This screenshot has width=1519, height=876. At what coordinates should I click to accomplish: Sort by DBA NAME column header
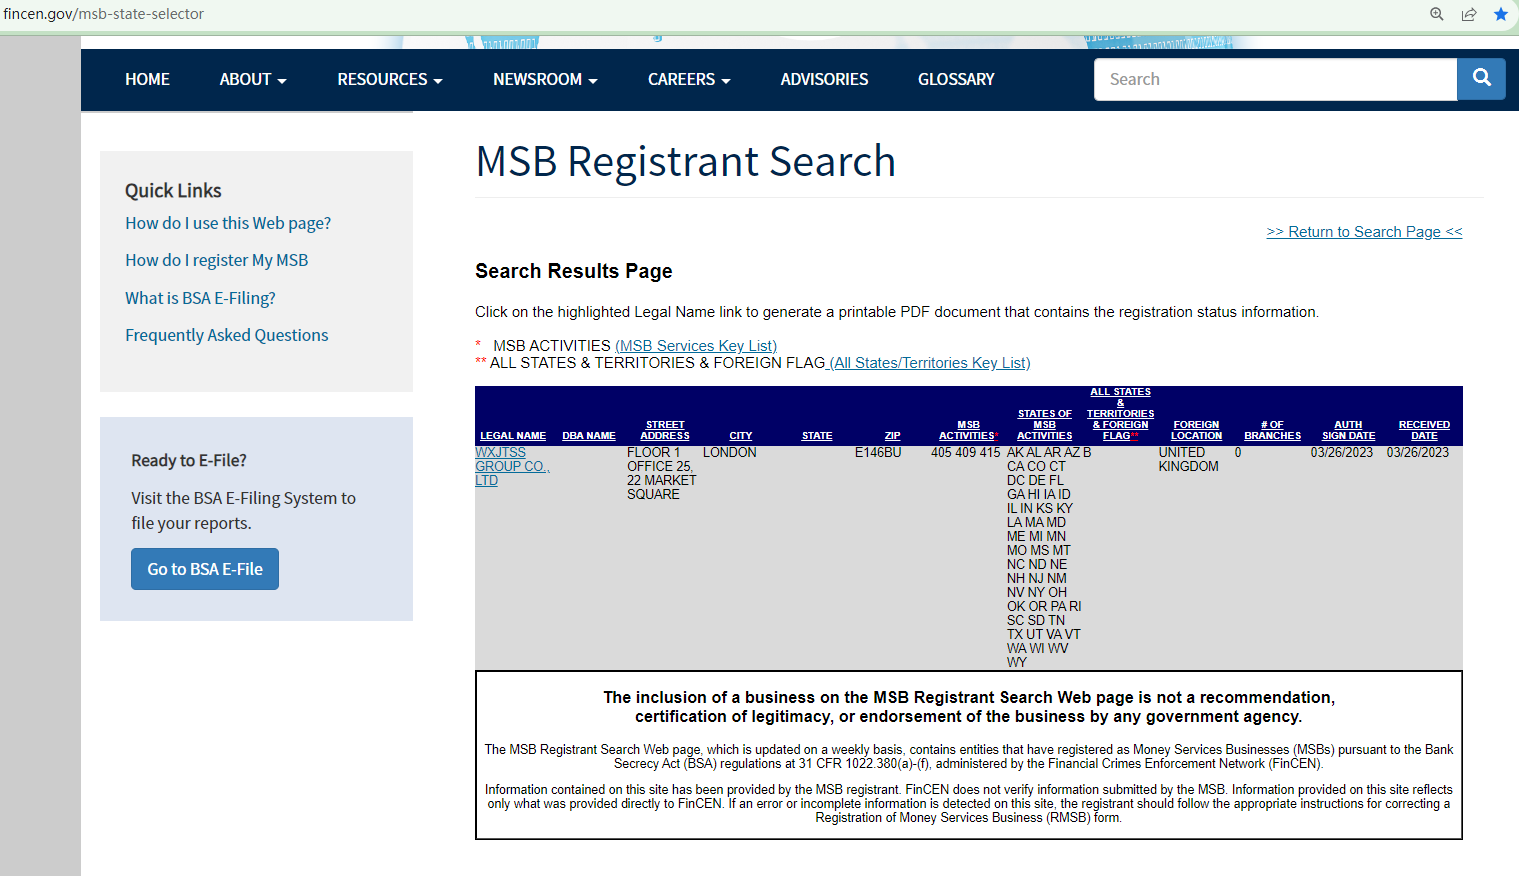click(589, 436)
